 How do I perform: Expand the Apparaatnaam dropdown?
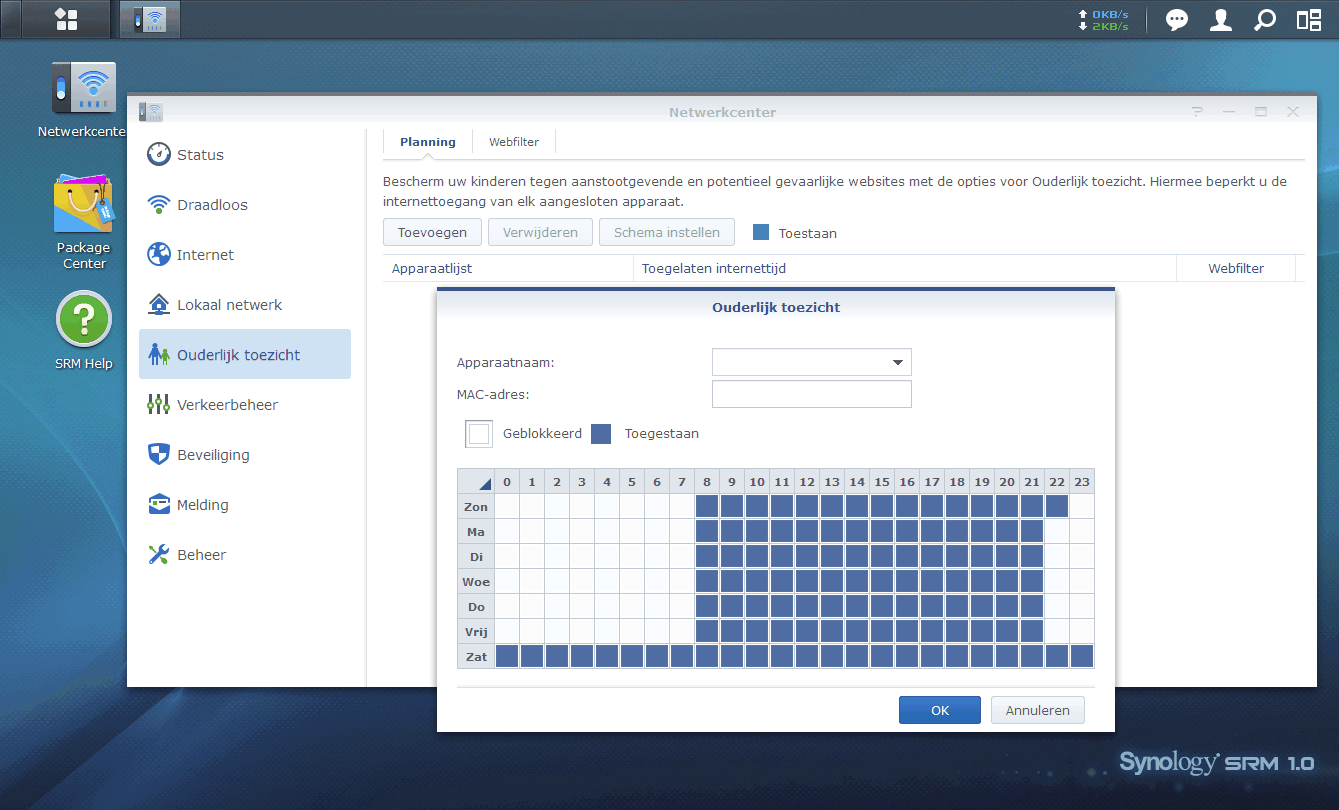(897, 362)
